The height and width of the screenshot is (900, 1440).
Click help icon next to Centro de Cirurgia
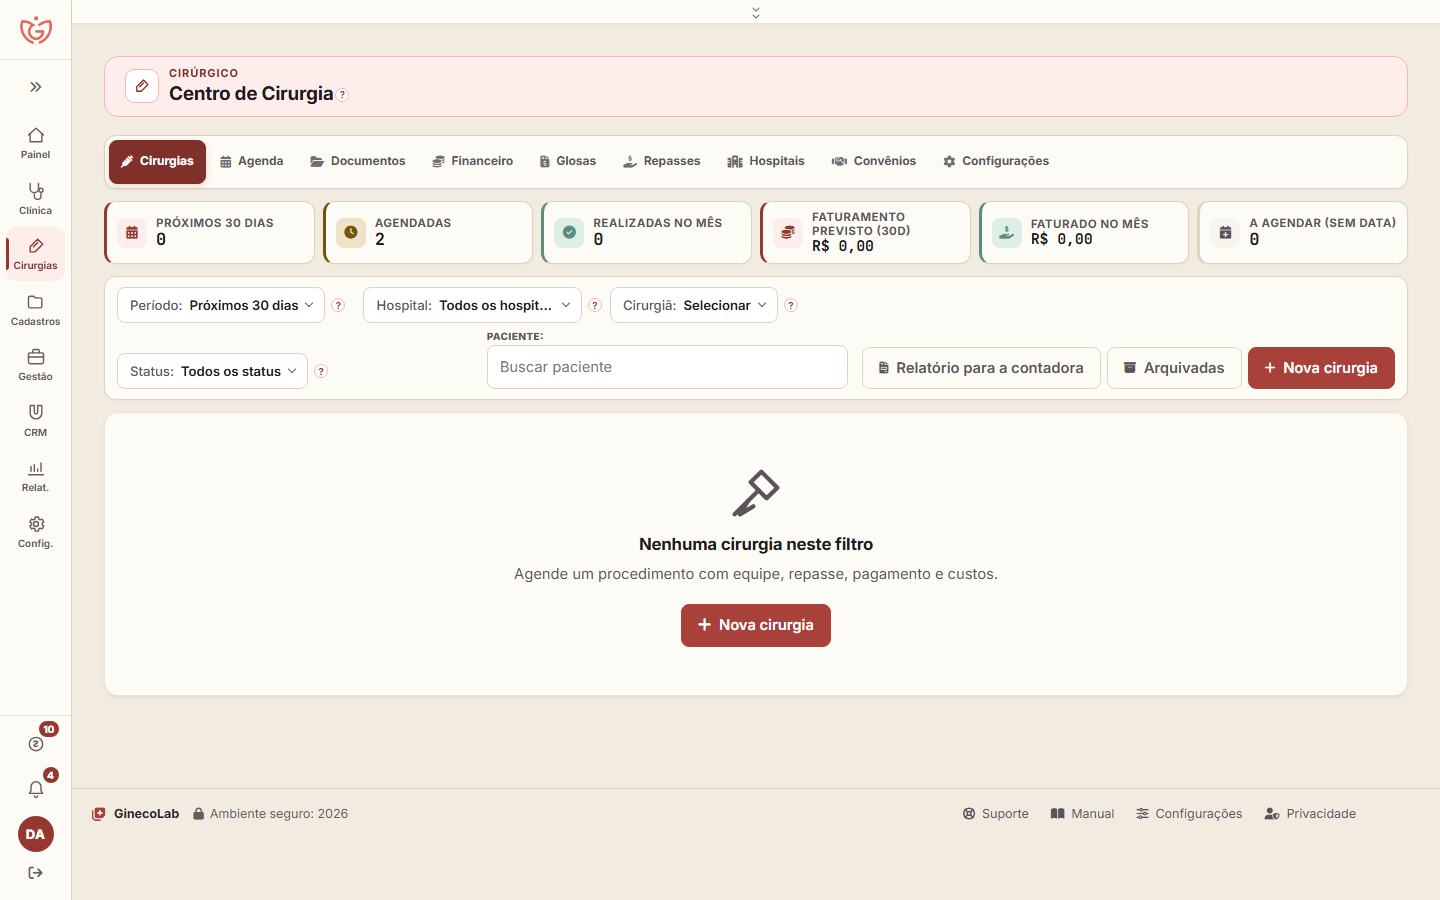pyautogui.click(x=342, y=95)
